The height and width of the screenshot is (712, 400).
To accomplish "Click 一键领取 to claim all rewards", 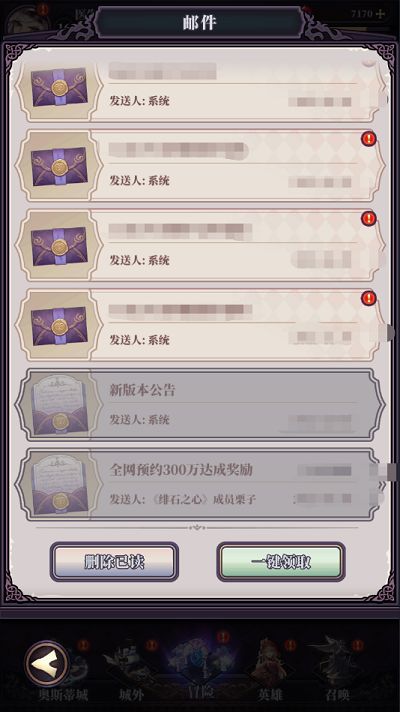I will (281, 562).
